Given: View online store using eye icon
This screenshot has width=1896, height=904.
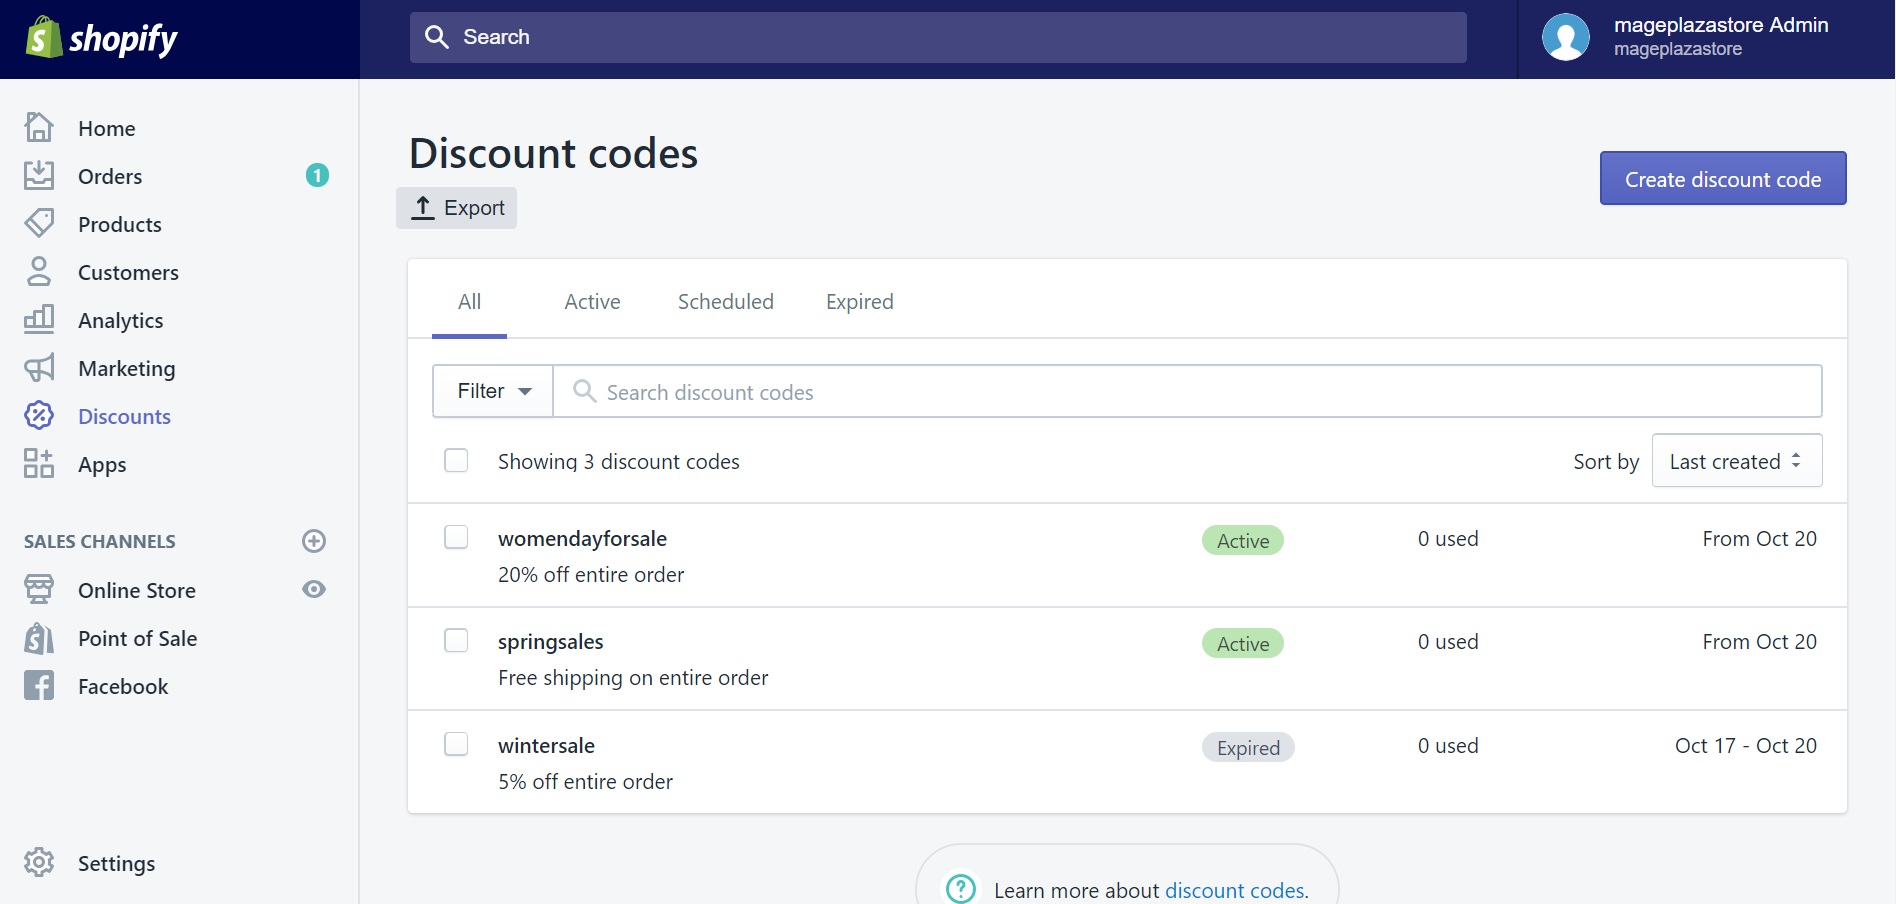Looking at the screenshot, I should click(314, 589).
